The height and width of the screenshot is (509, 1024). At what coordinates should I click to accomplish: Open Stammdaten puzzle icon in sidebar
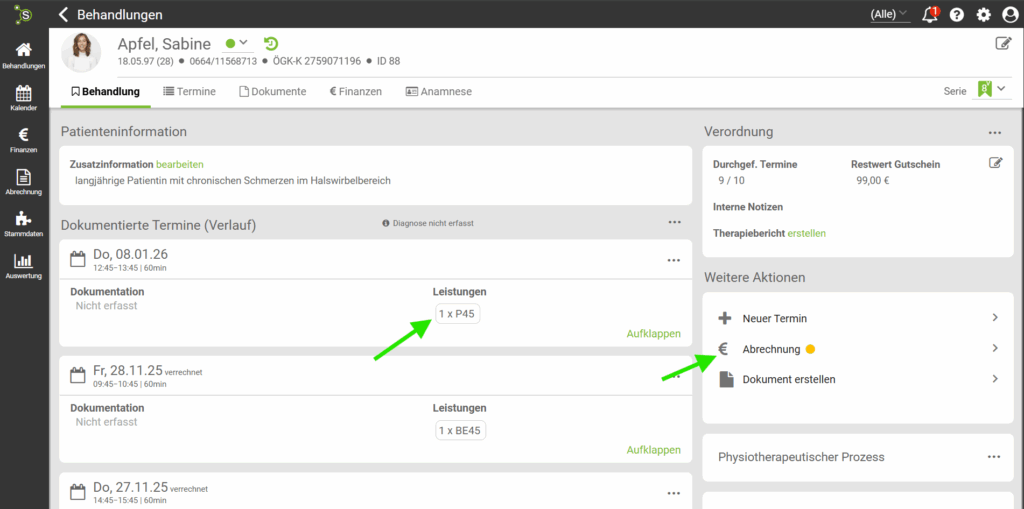click(24, 223)
